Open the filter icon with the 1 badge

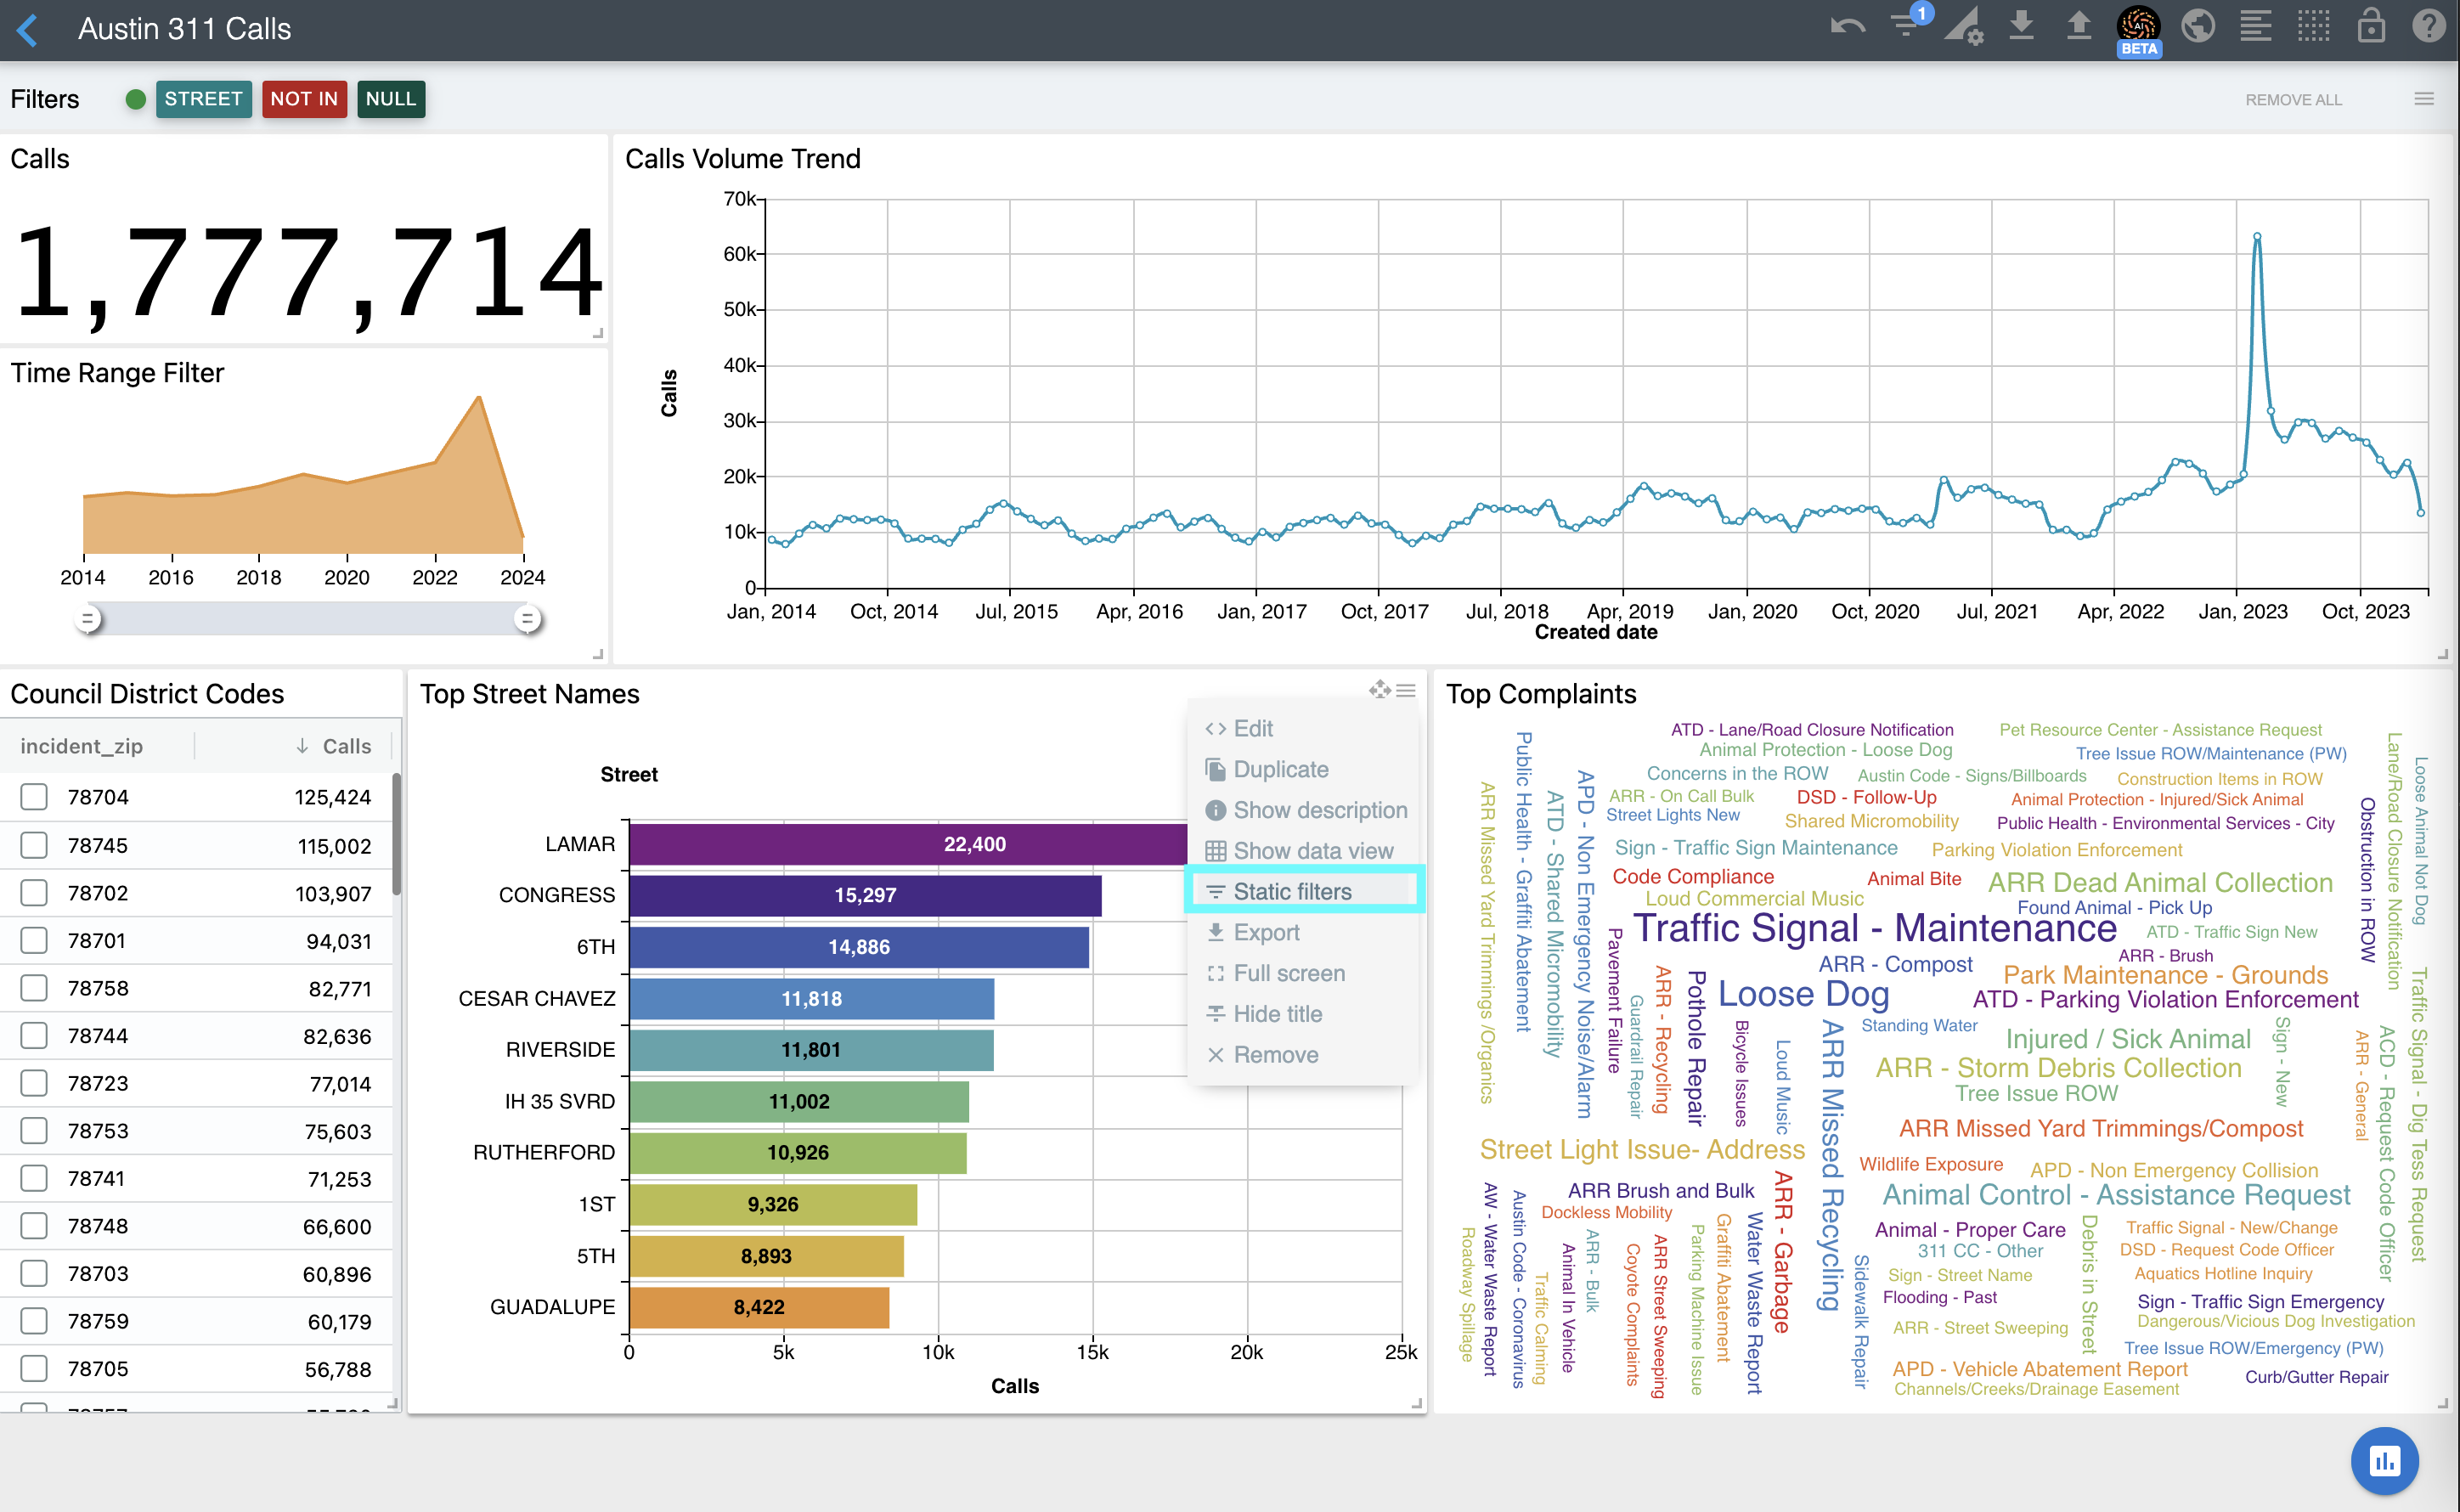(x=1907, y=26)
